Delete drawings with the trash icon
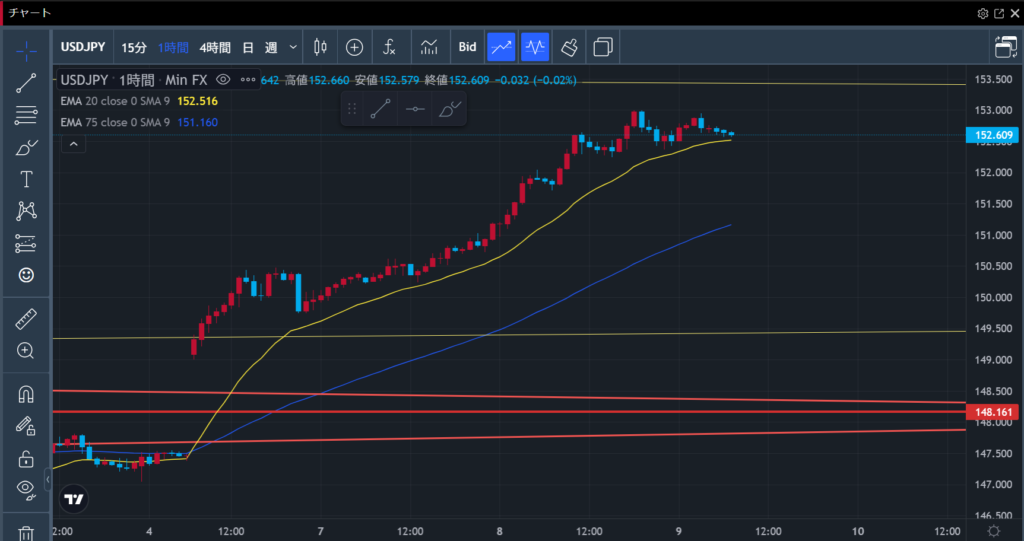The image size is (1024, 541). pyautogui.click(x=26, y=532)
